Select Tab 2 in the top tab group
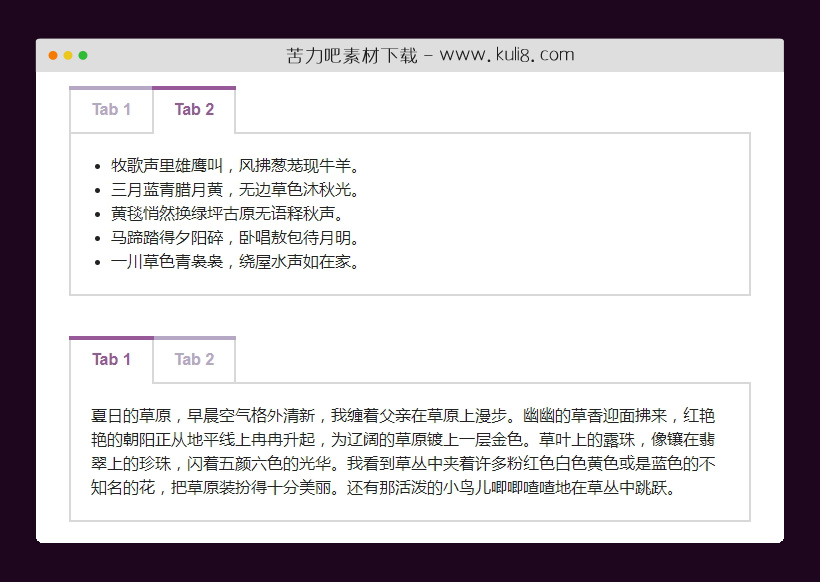 193,109
